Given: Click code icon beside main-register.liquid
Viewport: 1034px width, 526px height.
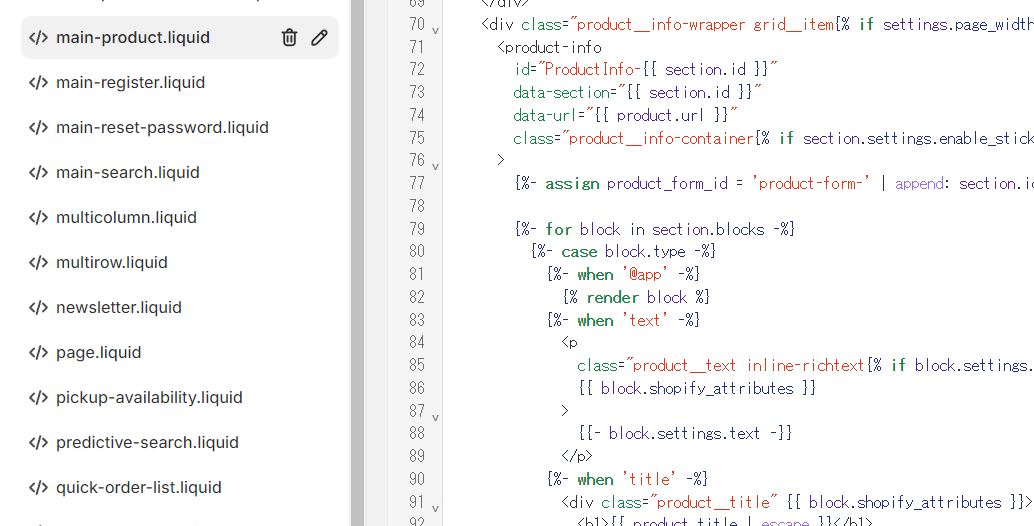Looking at the screenshot, I should (x=38, y=82).
